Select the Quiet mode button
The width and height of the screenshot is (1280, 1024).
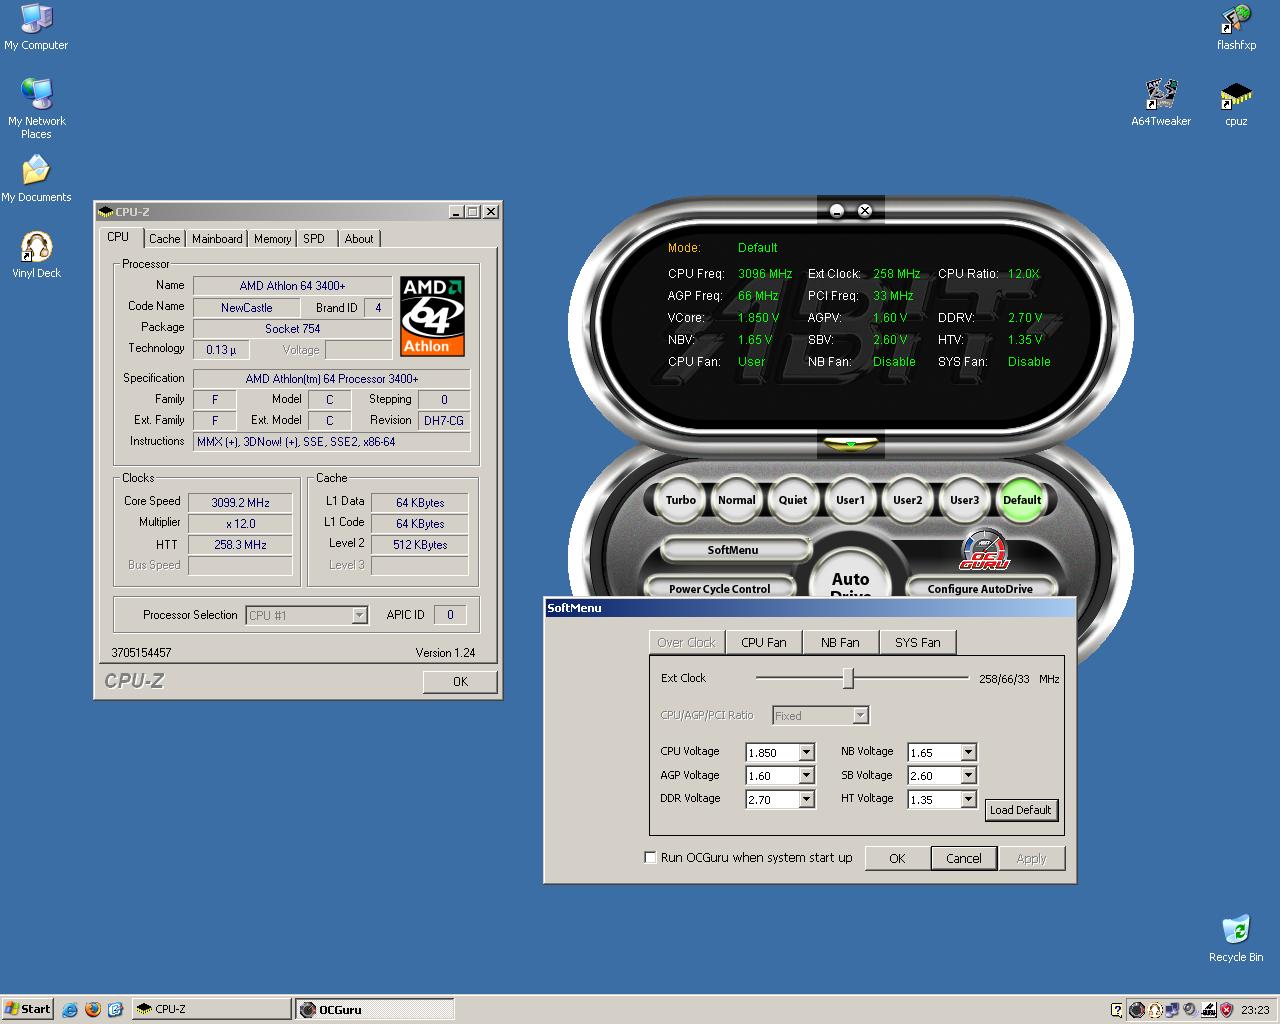pos(793,500)
